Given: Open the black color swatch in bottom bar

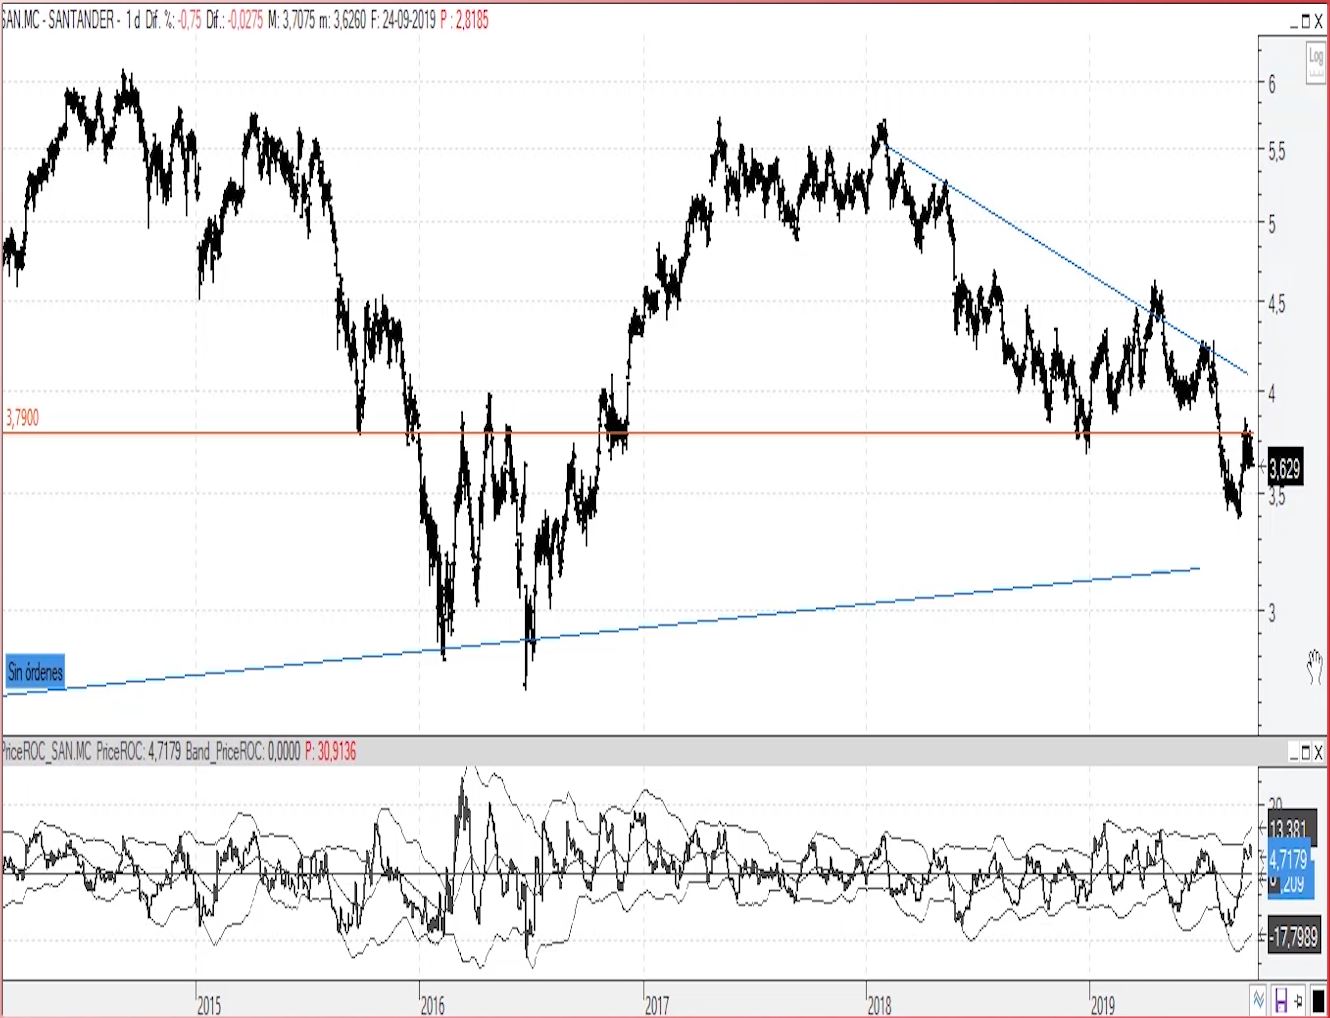Looking at the screenshot, I should (x=1318, y=999).
